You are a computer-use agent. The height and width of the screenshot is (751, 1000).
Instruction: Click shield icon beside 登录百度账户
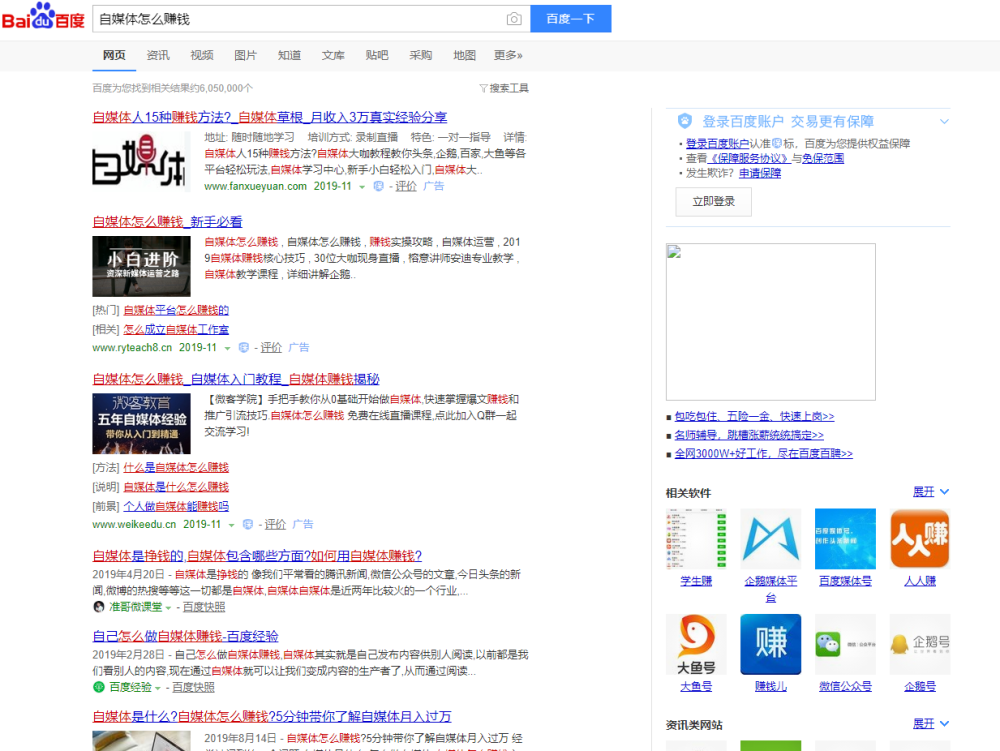click(x=685, y=120)
